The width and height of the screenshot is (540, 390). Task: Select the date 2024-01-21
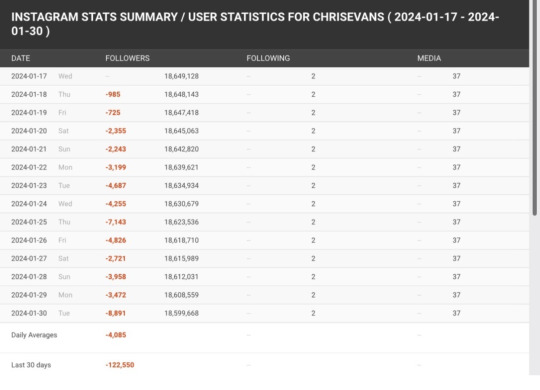click(29, 149)
